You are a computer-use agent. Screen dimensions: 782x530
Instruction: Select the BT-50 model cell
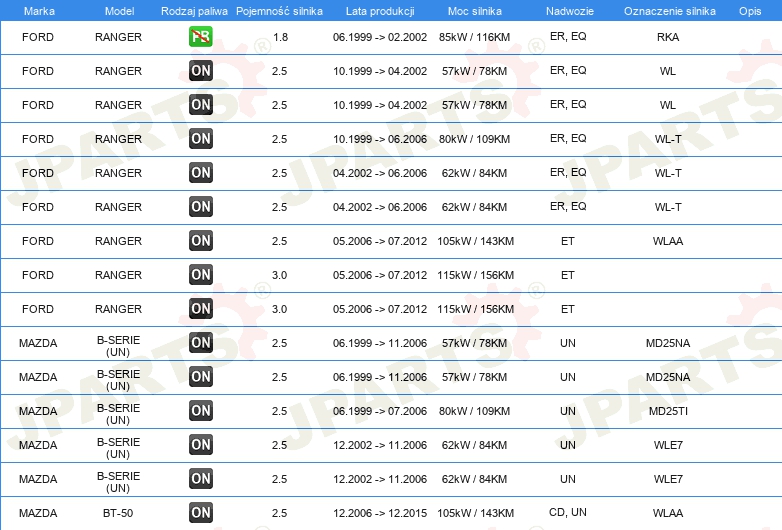pos(118,513)
